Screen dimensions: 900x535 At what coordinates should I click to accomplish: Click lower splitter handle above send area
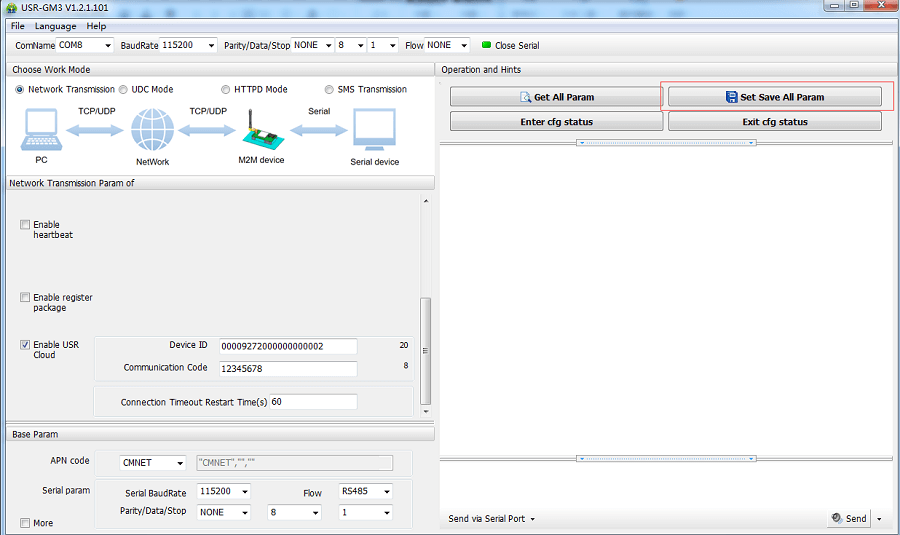(x=666, y=459)
